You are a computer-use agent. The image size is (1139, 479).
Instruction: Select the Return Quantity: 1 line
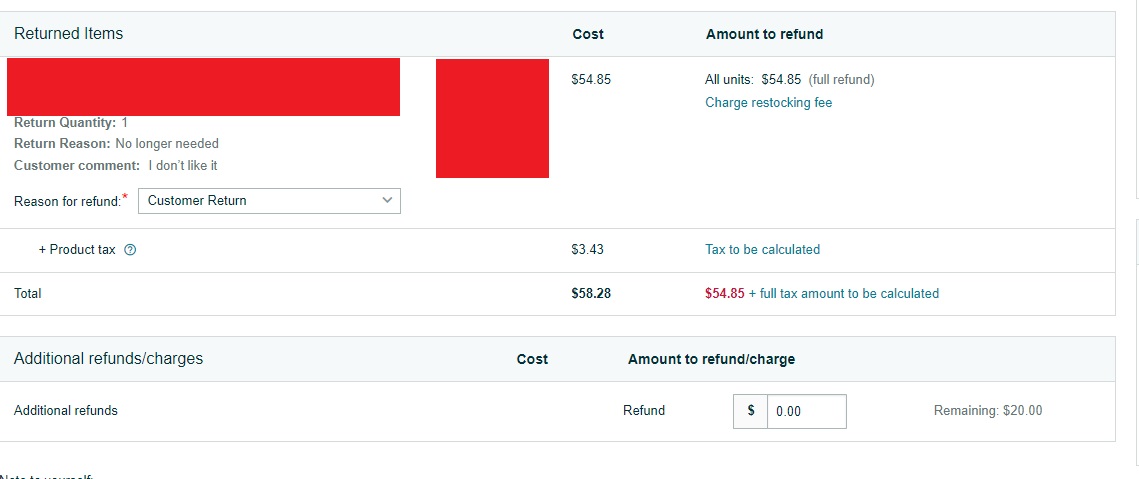point(70,123)
